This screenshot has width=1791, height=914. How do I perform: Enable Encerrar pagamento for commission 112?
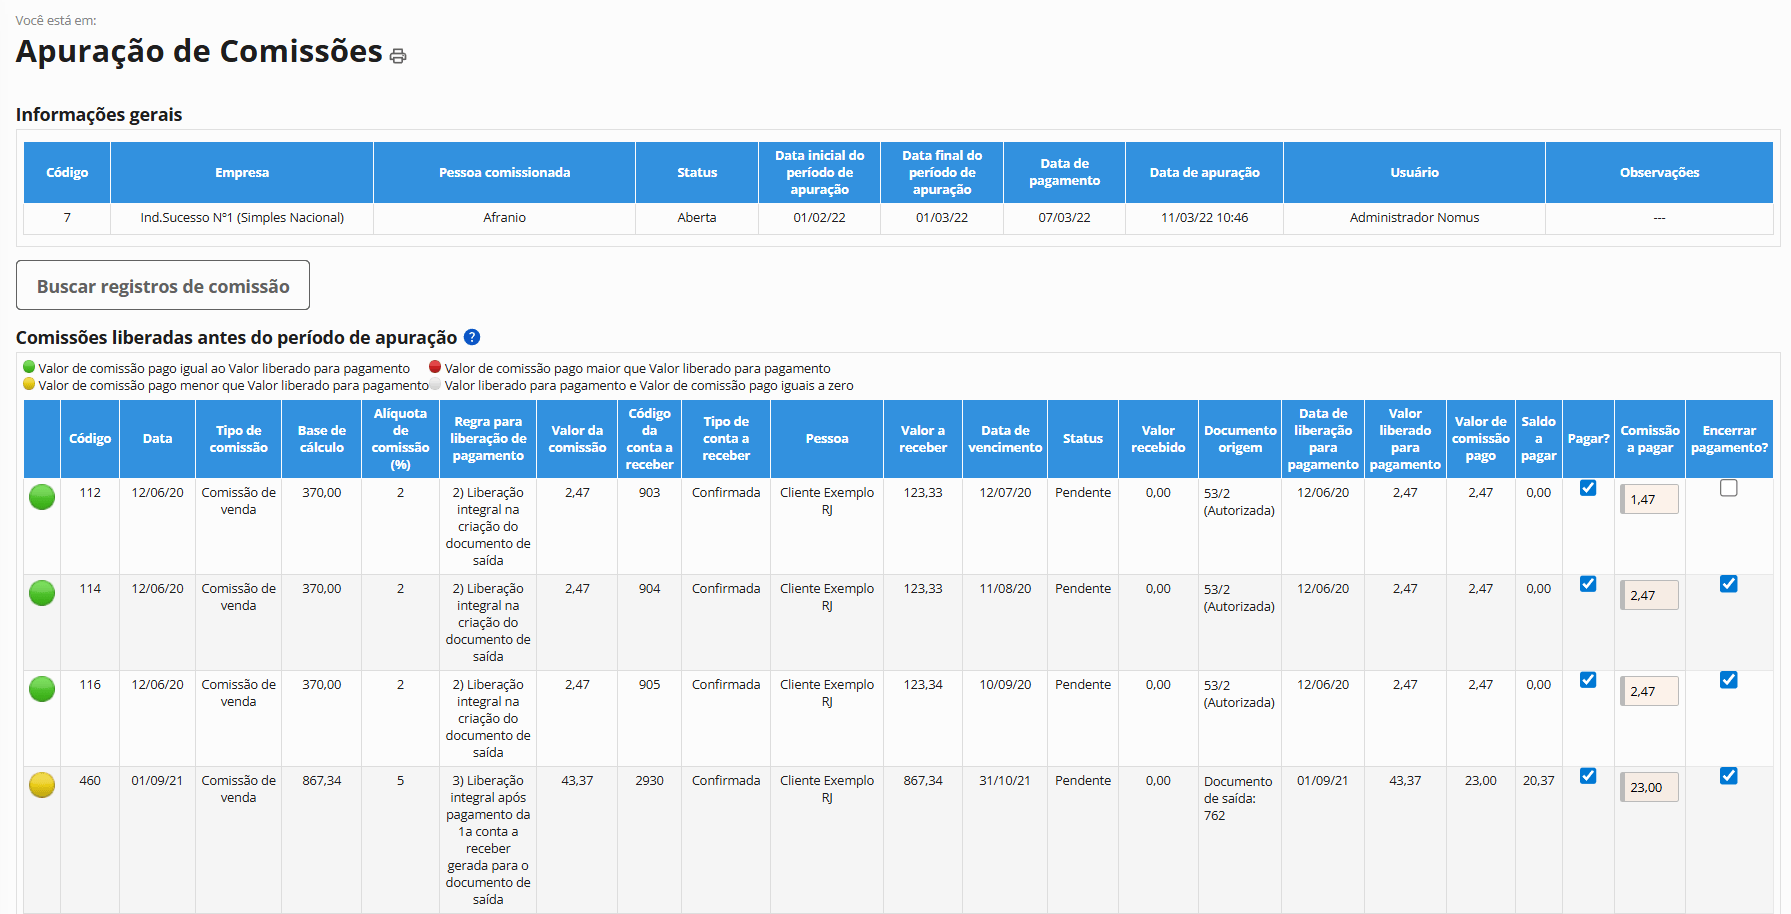coord(1728,488)
